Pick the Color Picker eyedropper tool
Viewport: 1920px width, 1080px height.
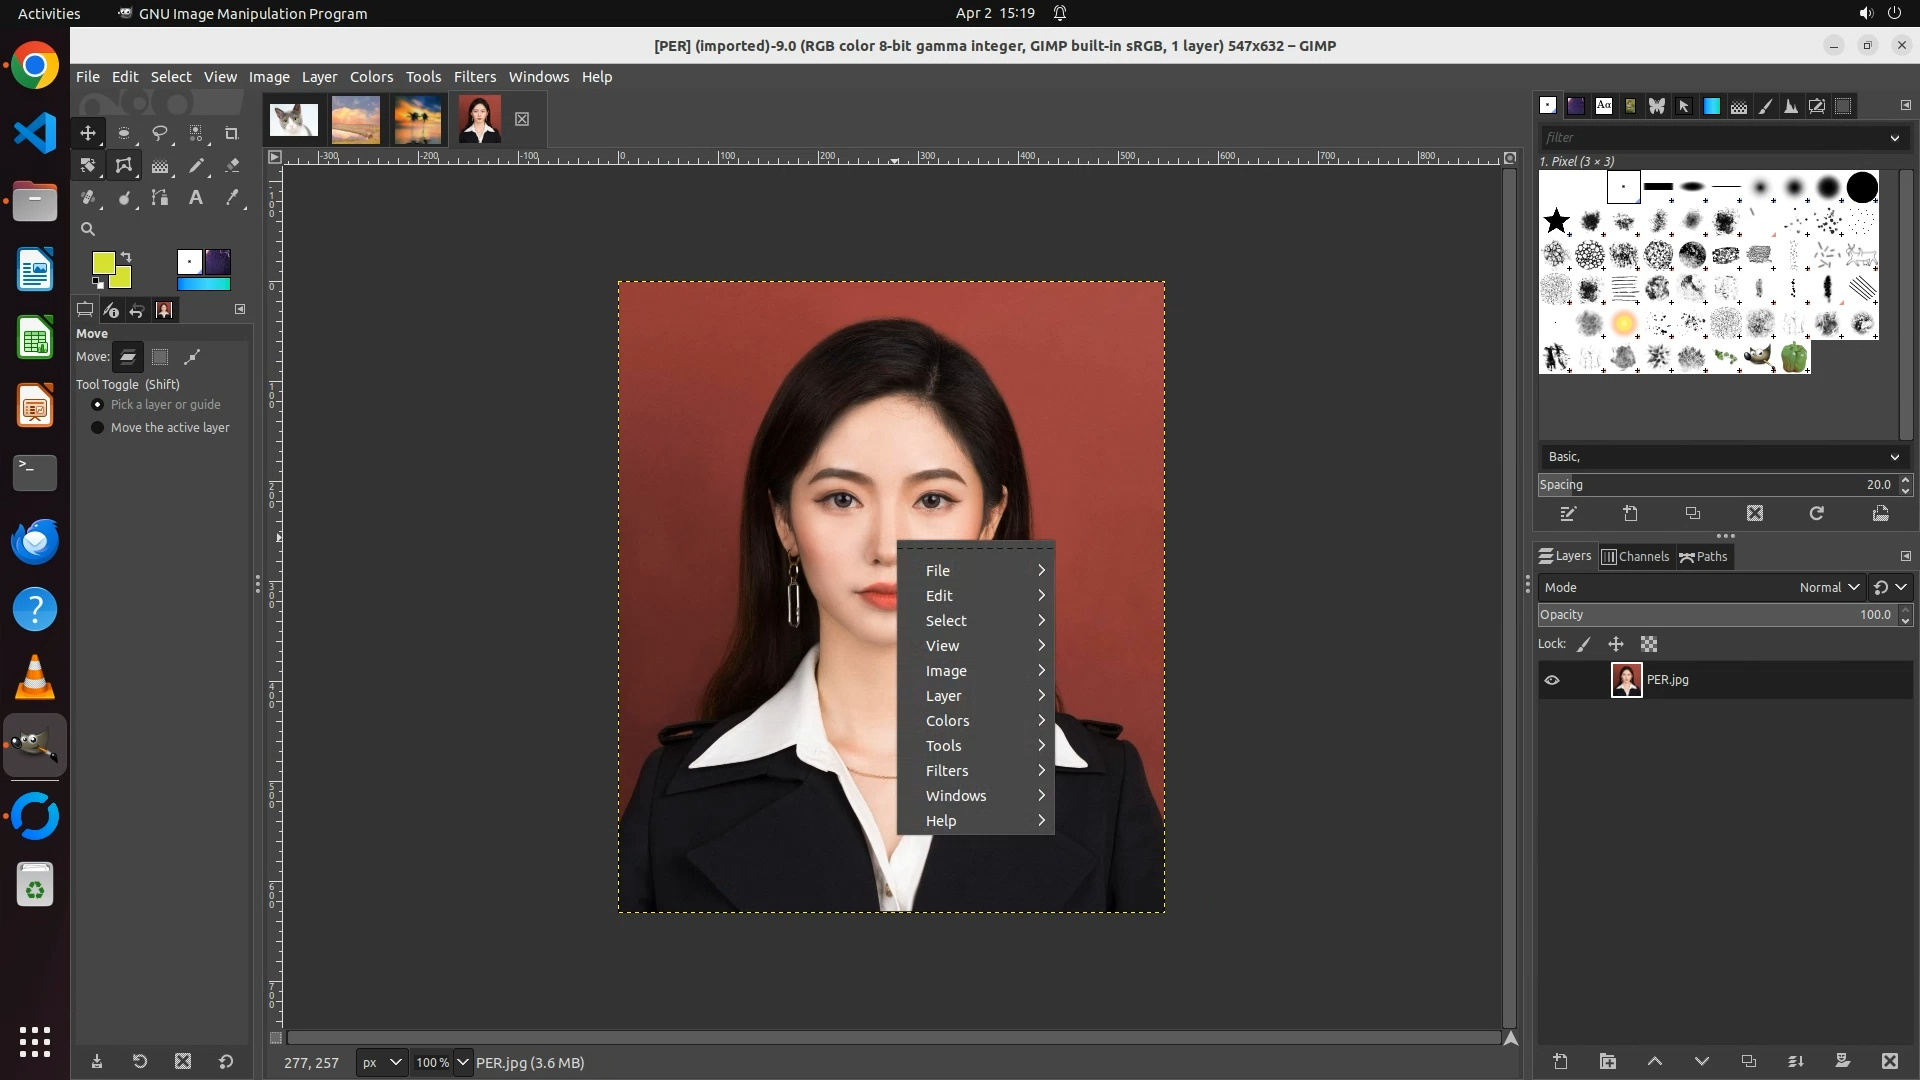(x=232, y=198)
